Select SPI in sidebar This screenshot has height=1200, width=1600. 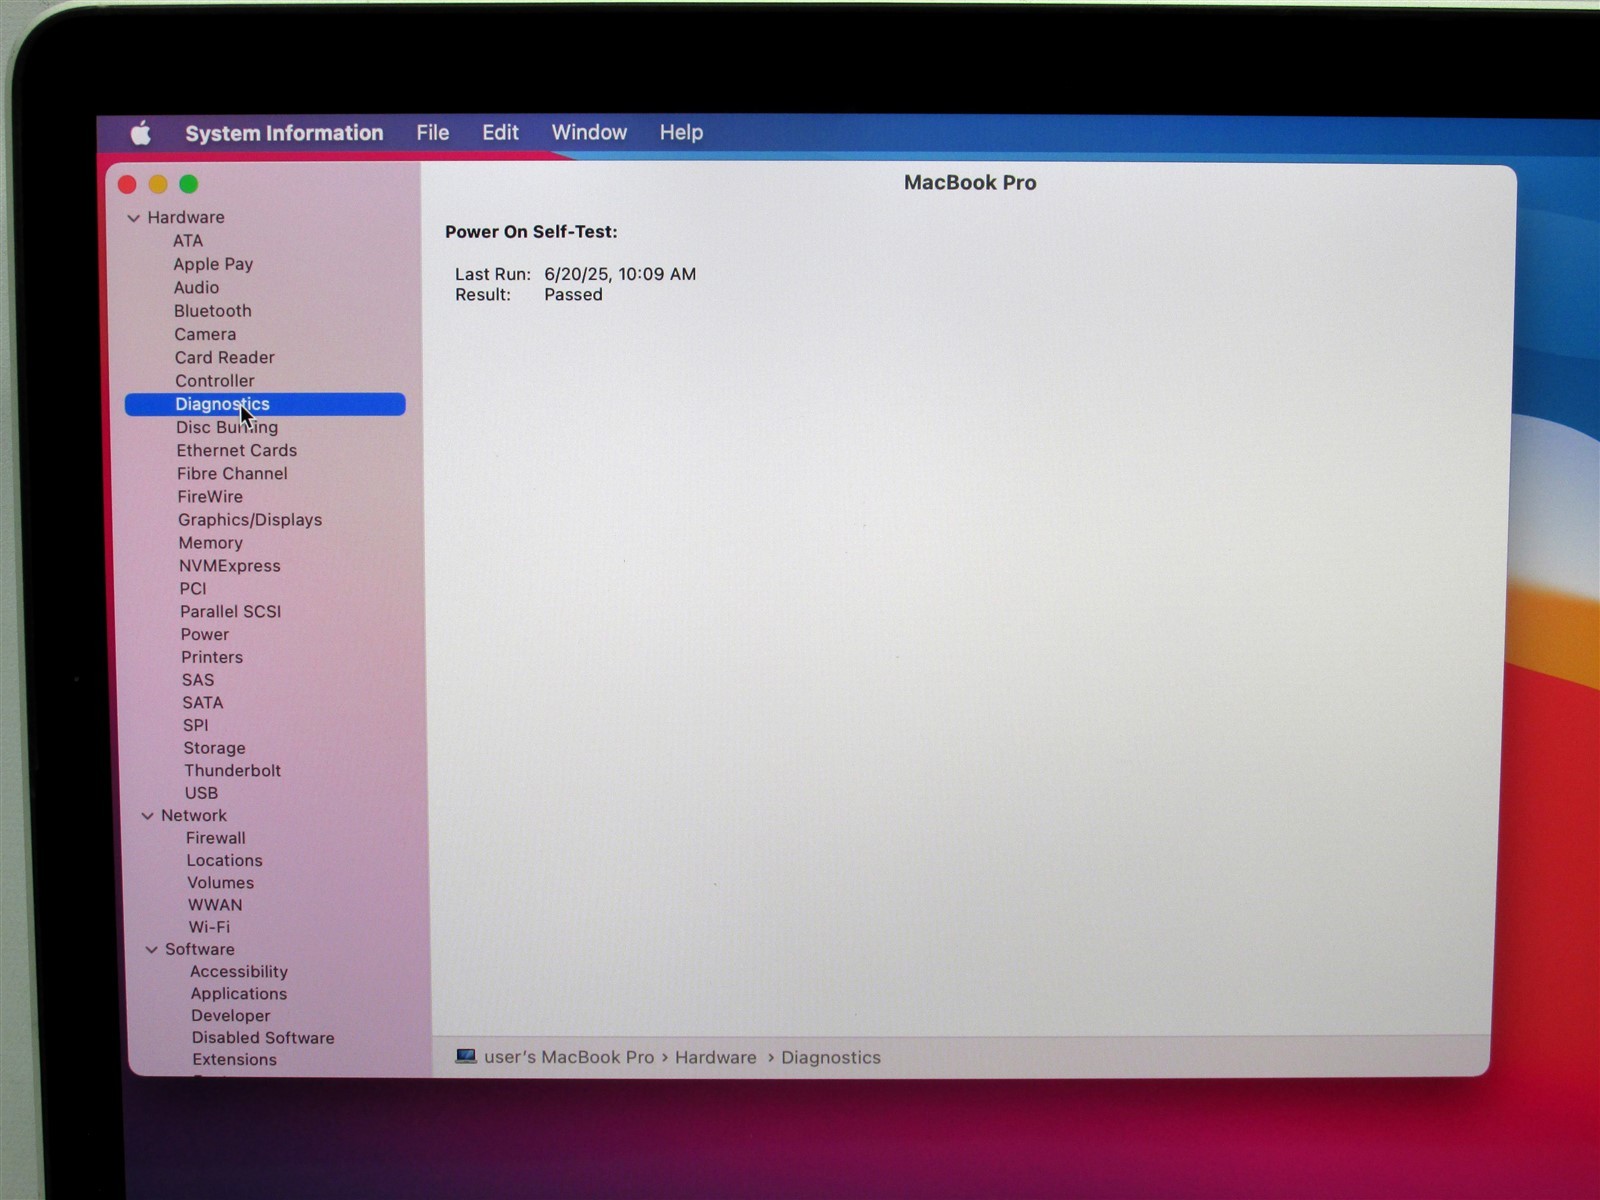click(196, 725)
